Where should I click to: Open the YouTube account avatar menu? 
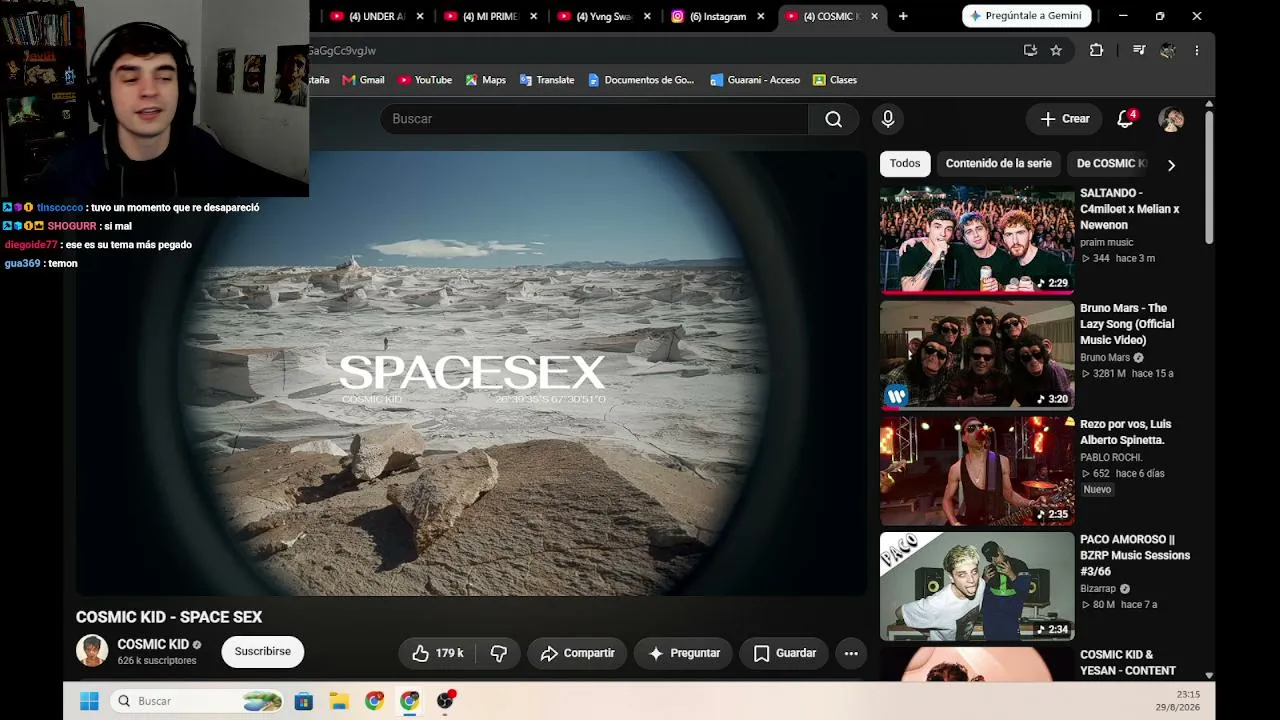(1171, 119)
